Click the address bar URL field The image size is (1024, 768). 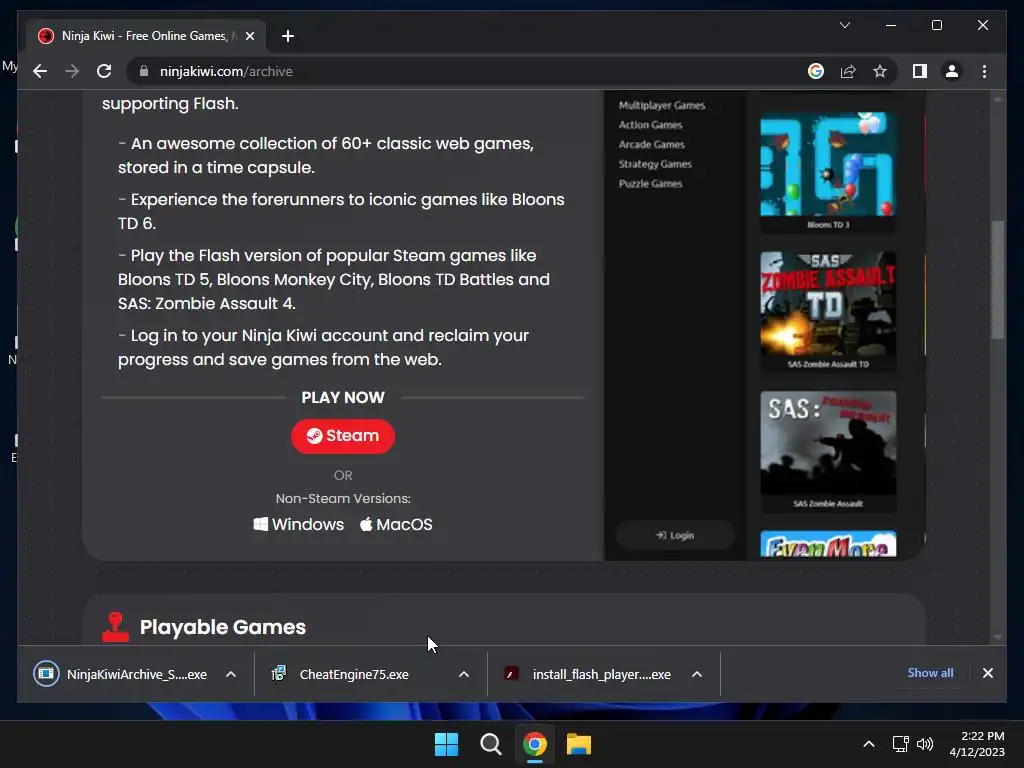coord(470,71)
